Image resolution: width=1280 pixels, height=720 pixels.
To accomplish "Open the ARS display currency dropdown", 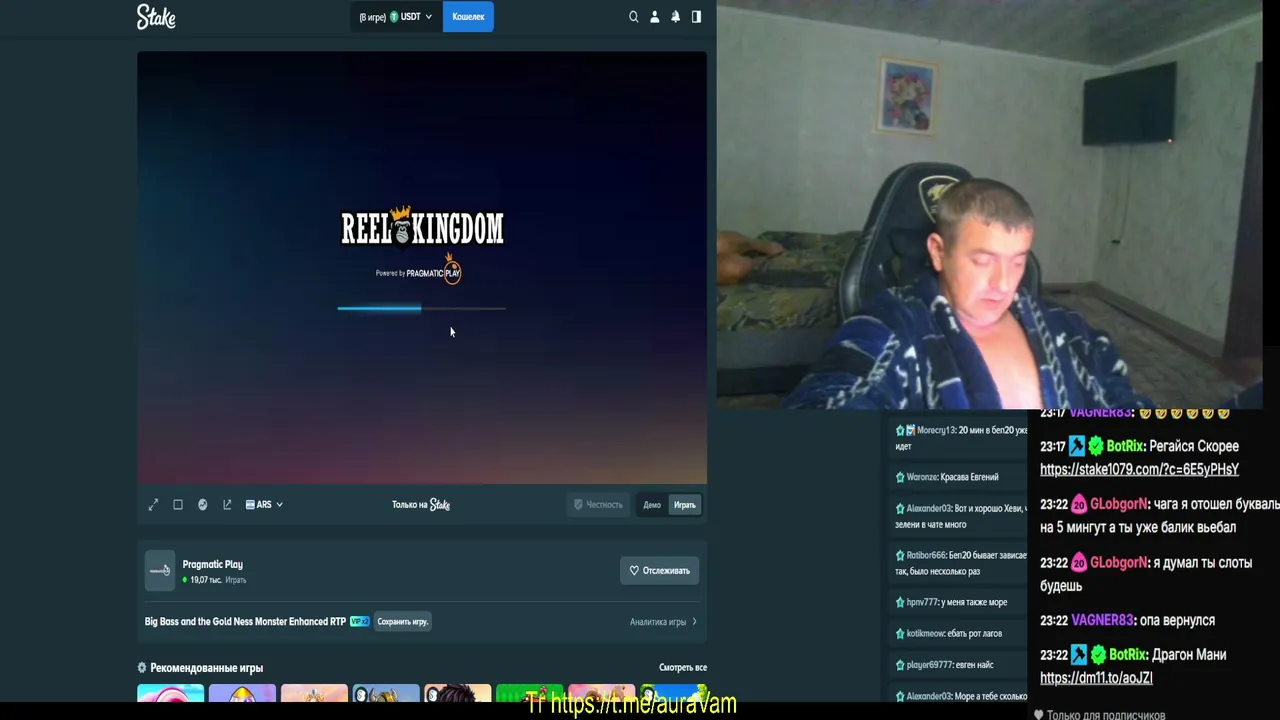I will pyautogui.click(x=264, y=505).
